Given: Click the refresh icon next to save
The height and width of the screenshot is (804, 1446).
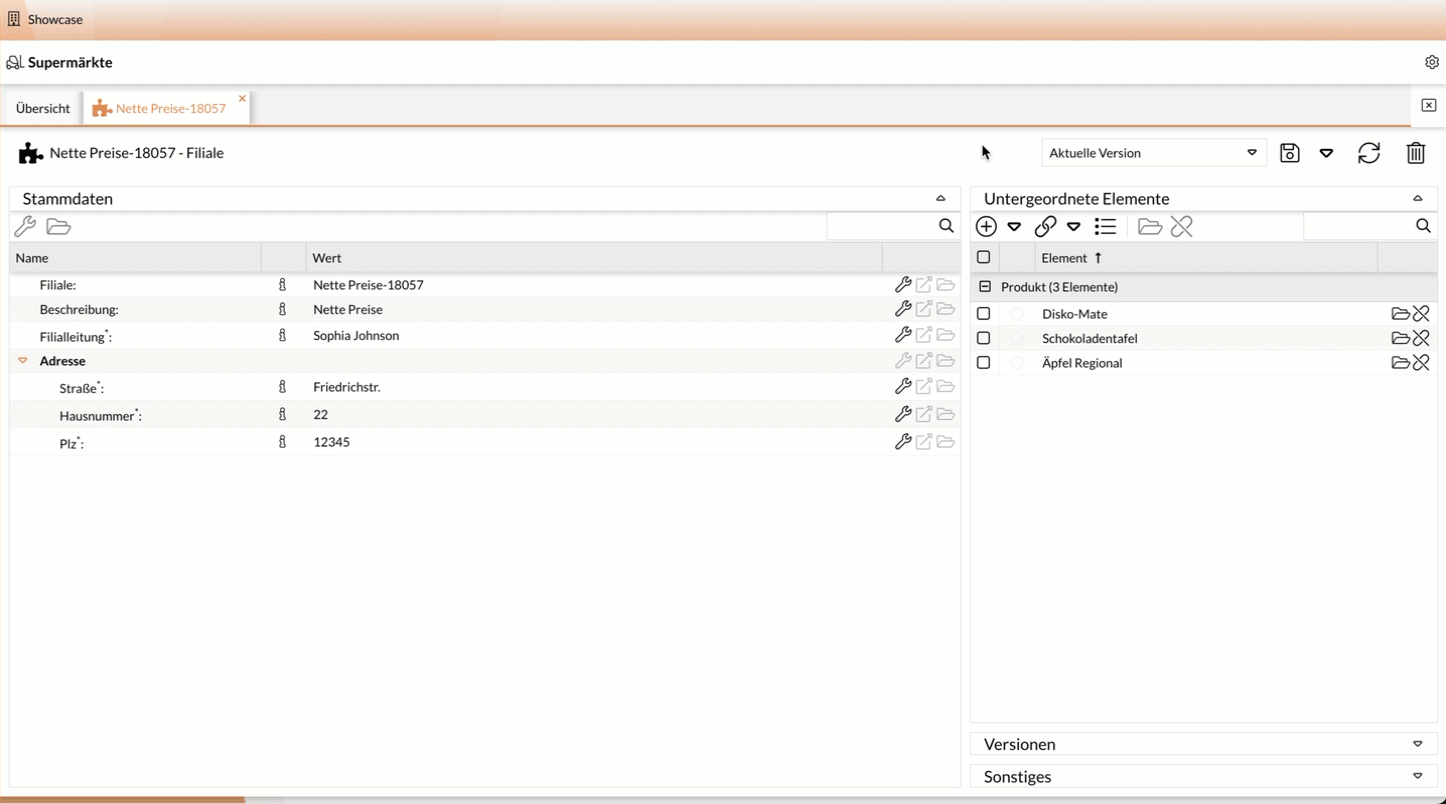Looking at the screenshot, I should (x=1368, y=153).
